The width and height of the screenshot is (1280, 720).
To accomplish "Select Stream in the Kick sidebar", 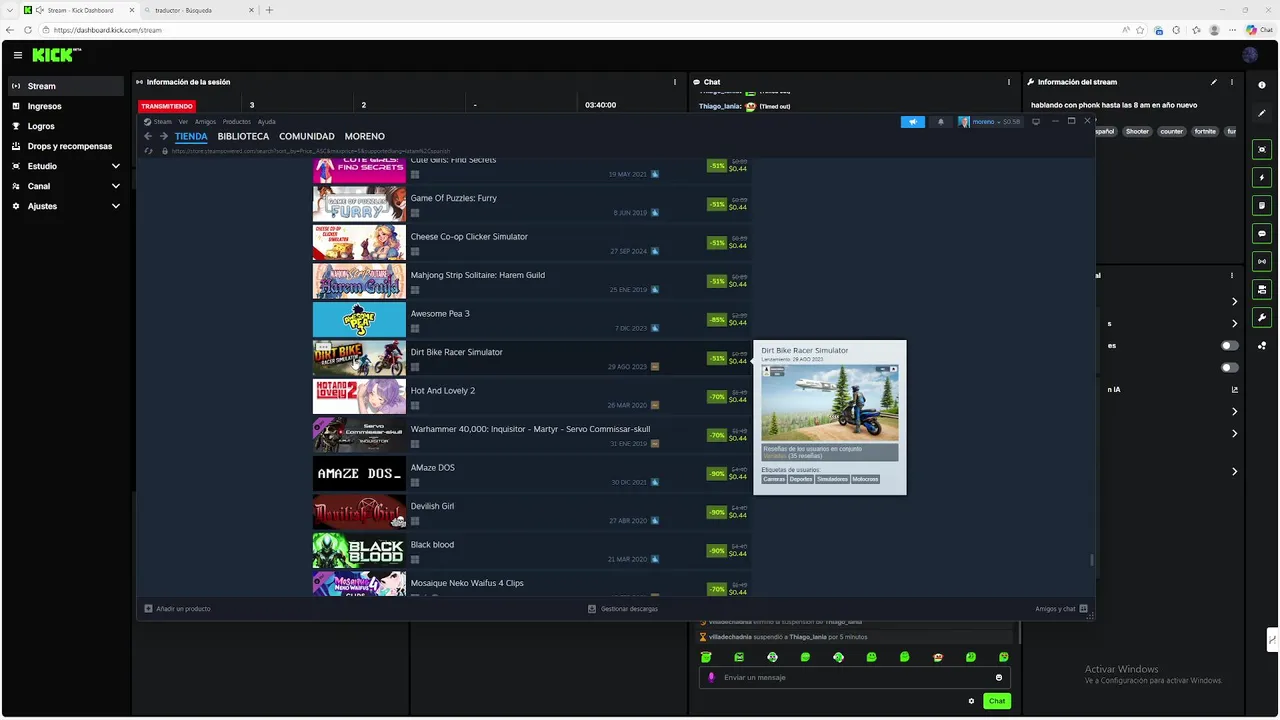I will point(66,86).
